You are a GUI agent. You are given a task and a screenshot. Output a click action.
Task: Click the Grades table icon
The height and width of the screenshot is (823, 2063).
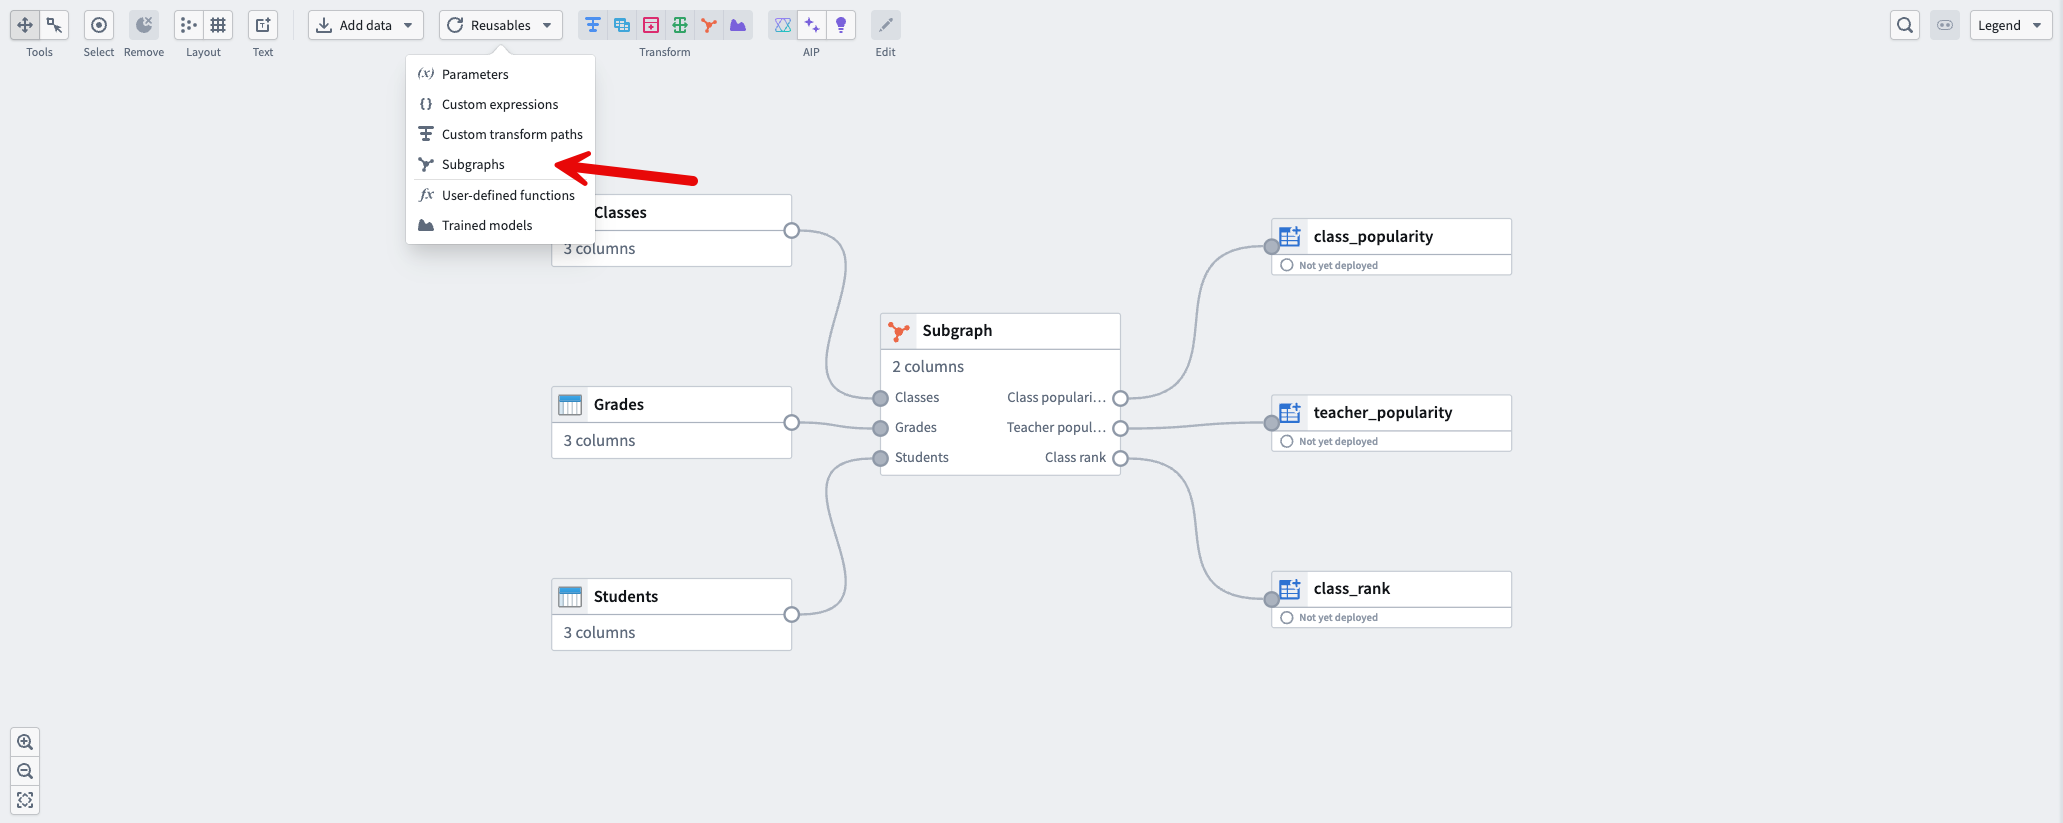tap(570, 404)
